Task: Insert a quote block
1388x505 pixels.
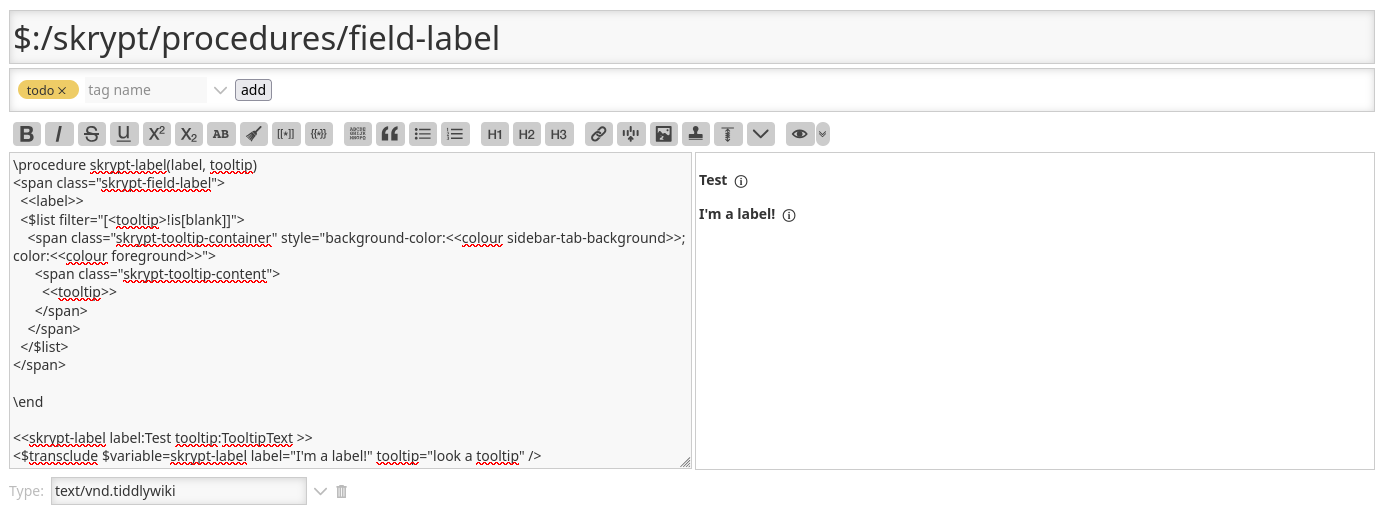Action: (x=390, y=134)
